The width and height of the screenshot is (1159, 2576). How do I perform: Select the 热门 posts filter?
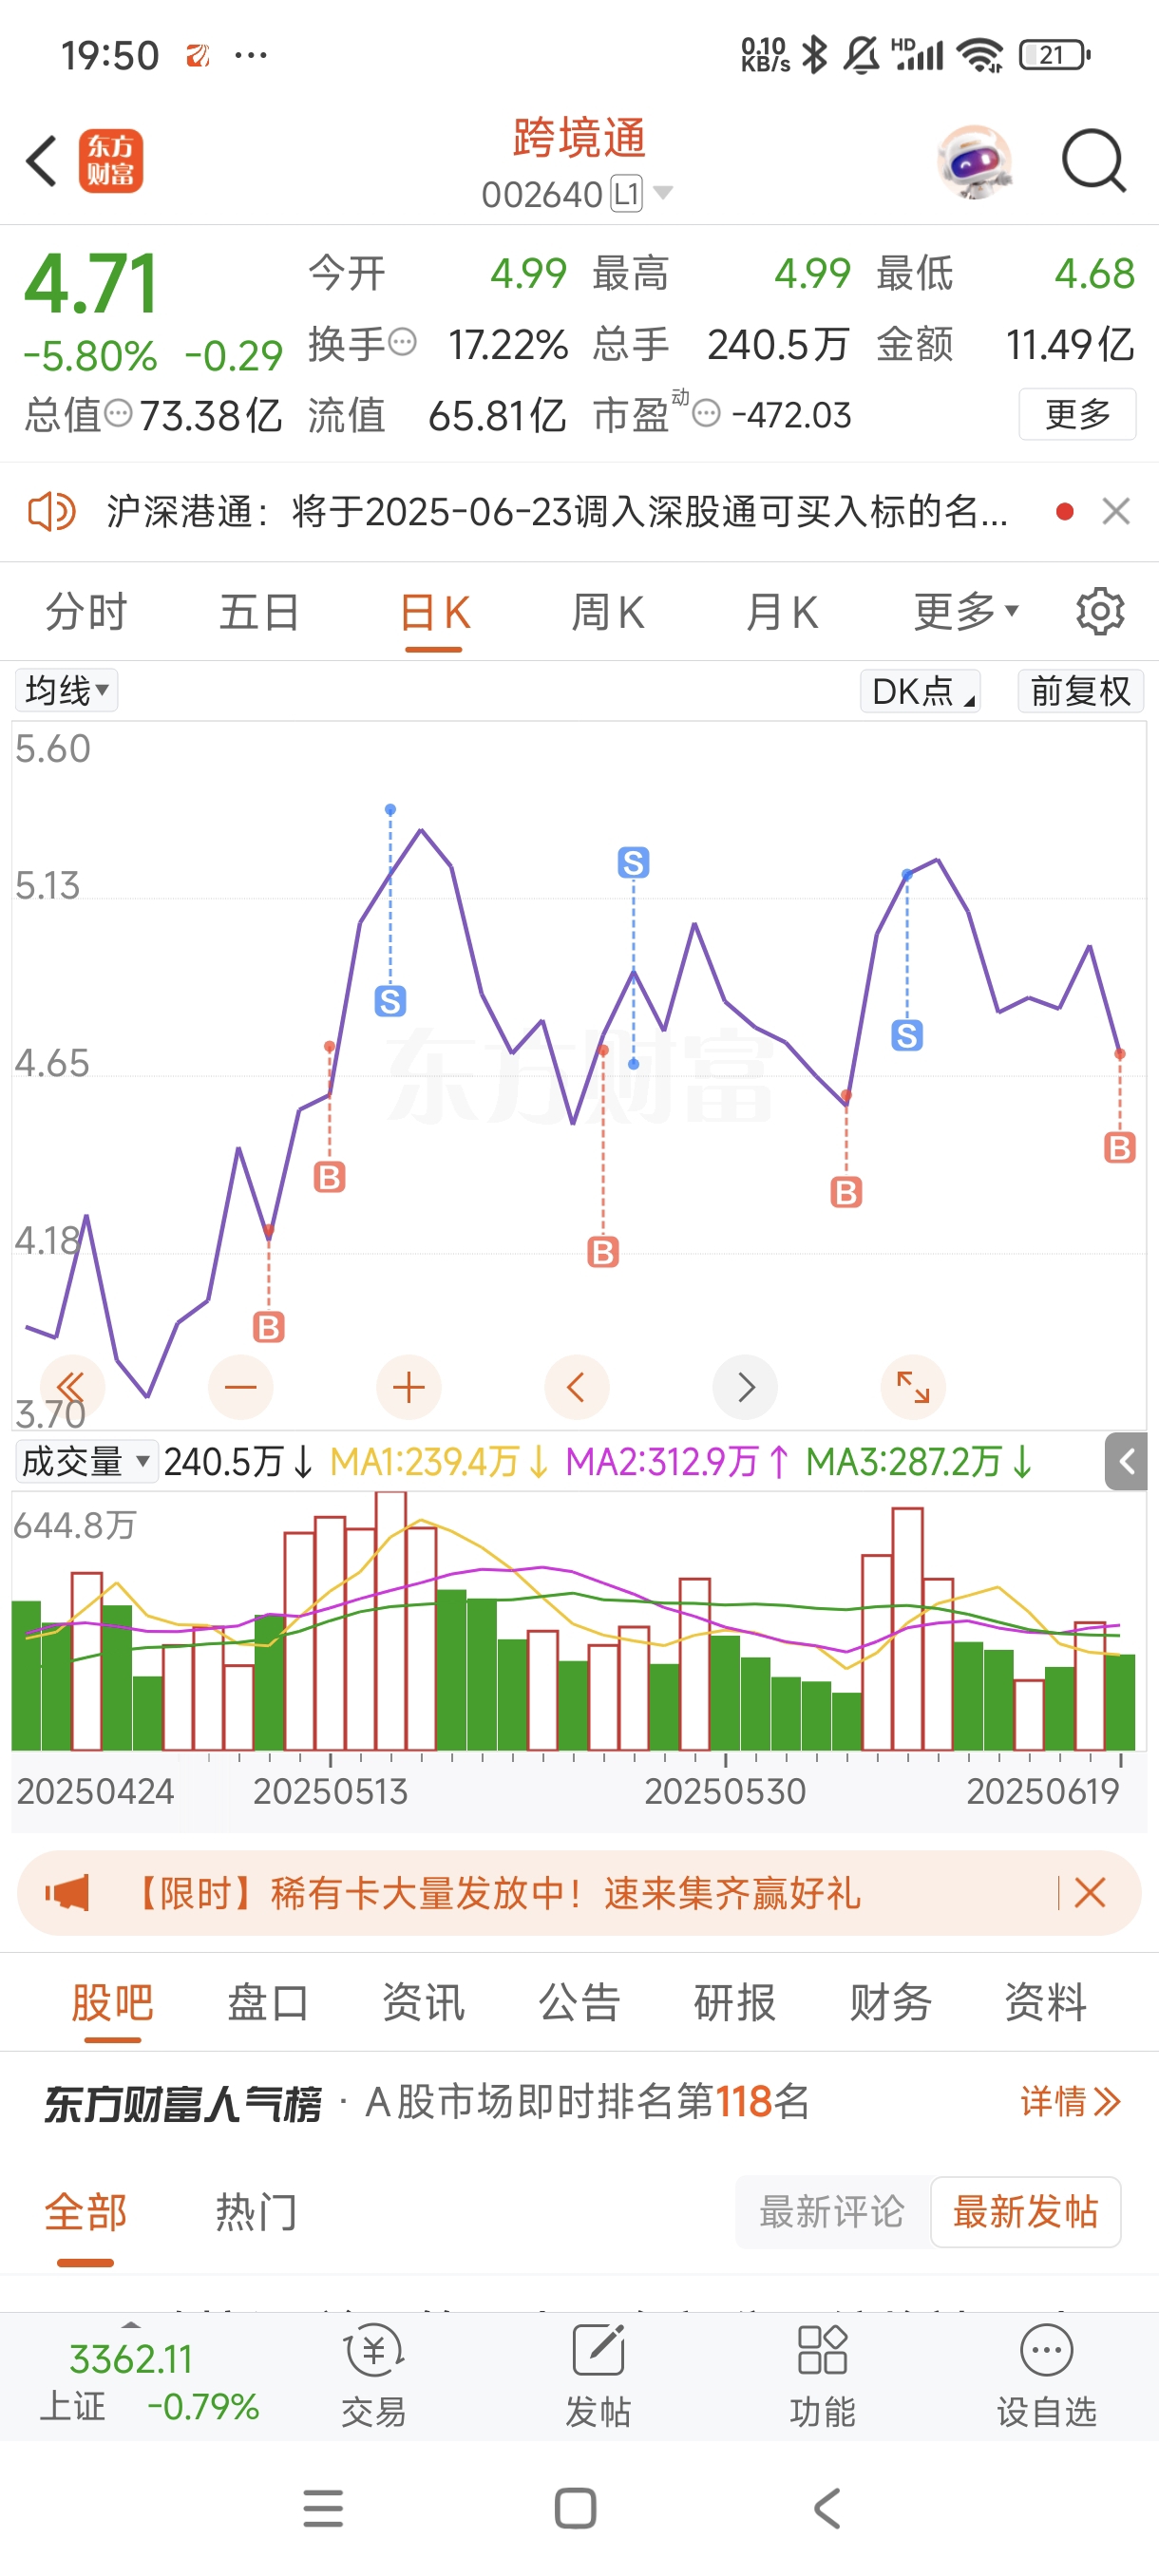point(256,2212)
